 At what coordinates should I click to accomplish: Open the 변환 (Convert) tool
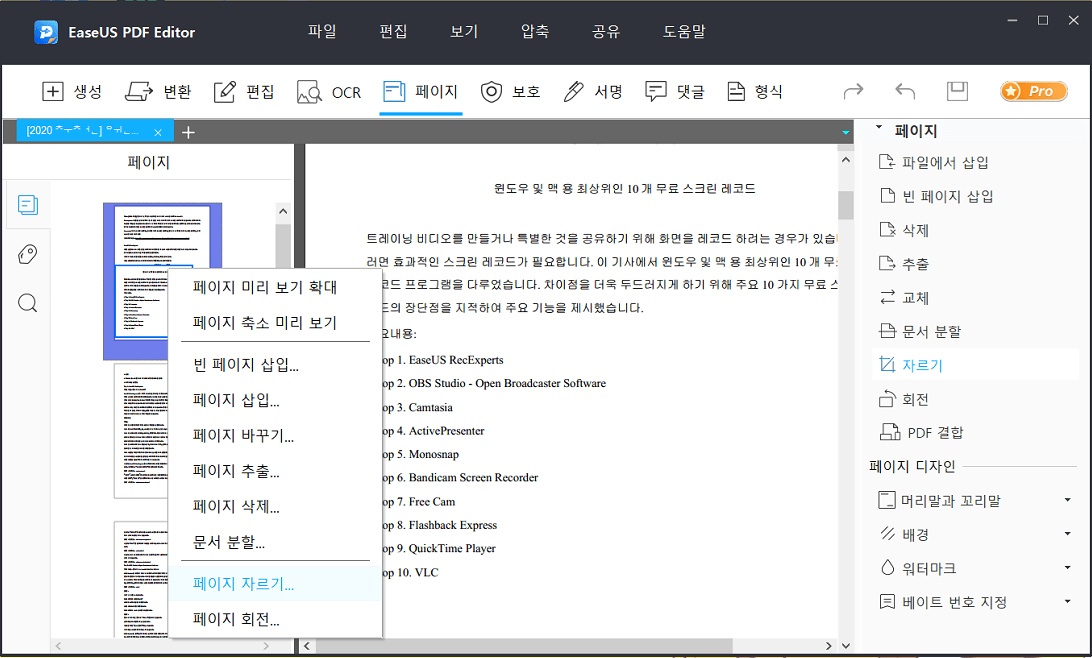coord(158,91)
